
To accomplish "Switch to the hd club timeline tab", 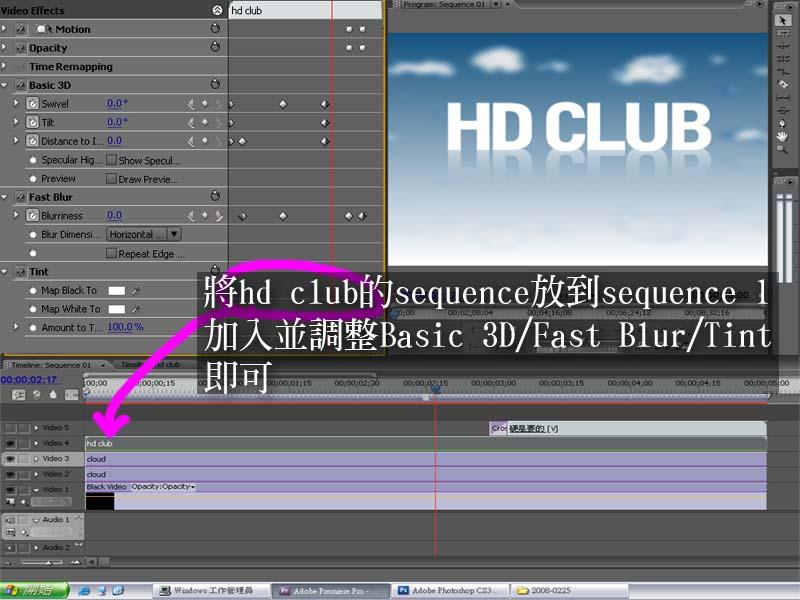I will 150,365.
